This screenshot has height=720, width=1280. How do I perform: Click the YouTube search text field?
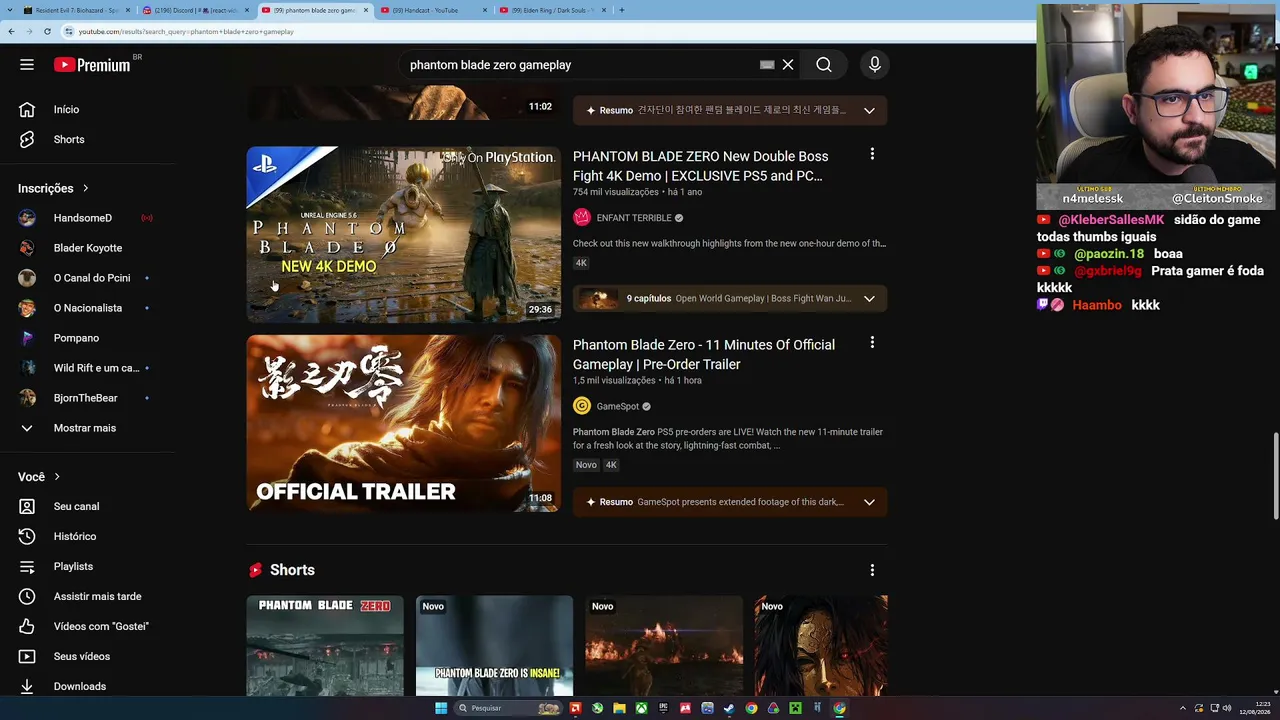point(580,65)
